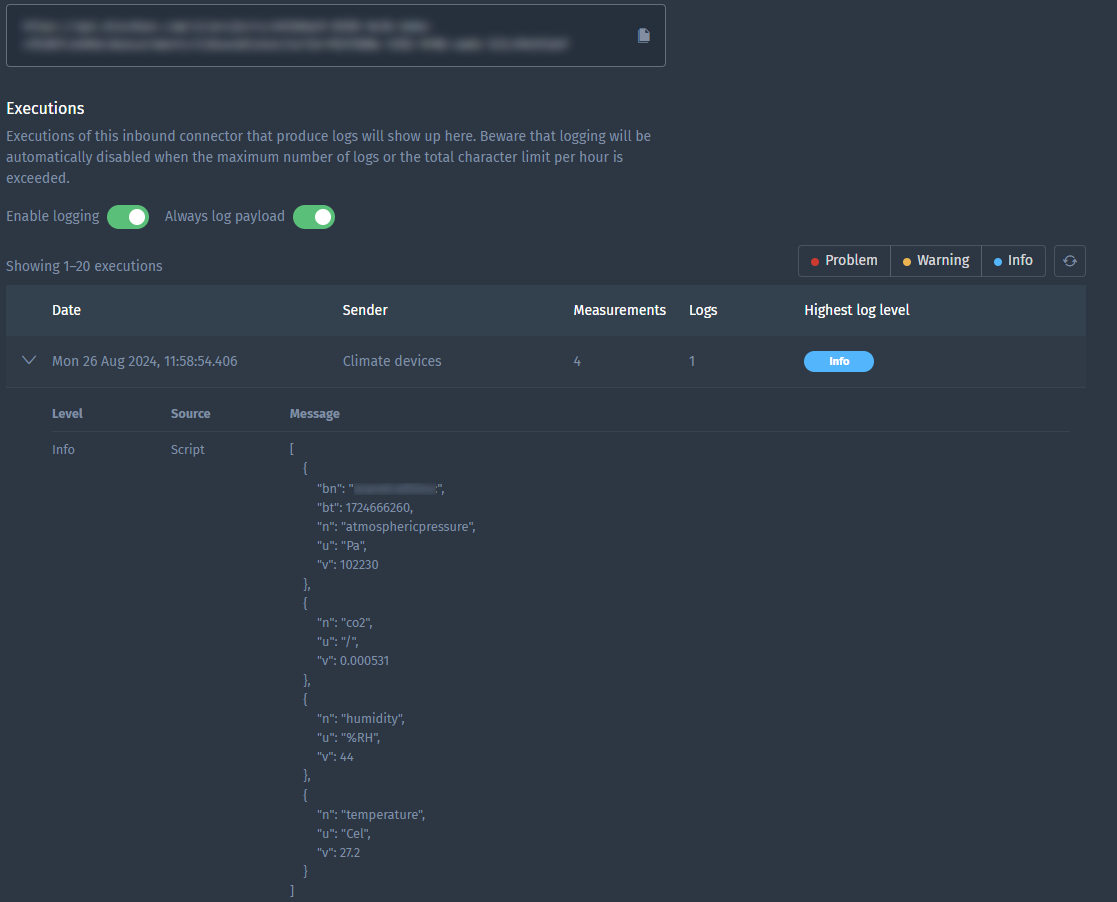
Task: Click the temperature entry in JSON message
Action: point(383,815)
